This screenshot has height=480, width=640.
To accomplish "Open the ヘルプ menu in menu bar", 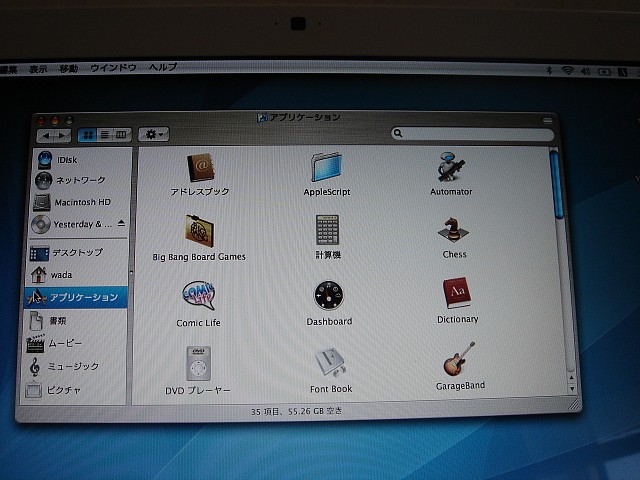I will (163, 68).
